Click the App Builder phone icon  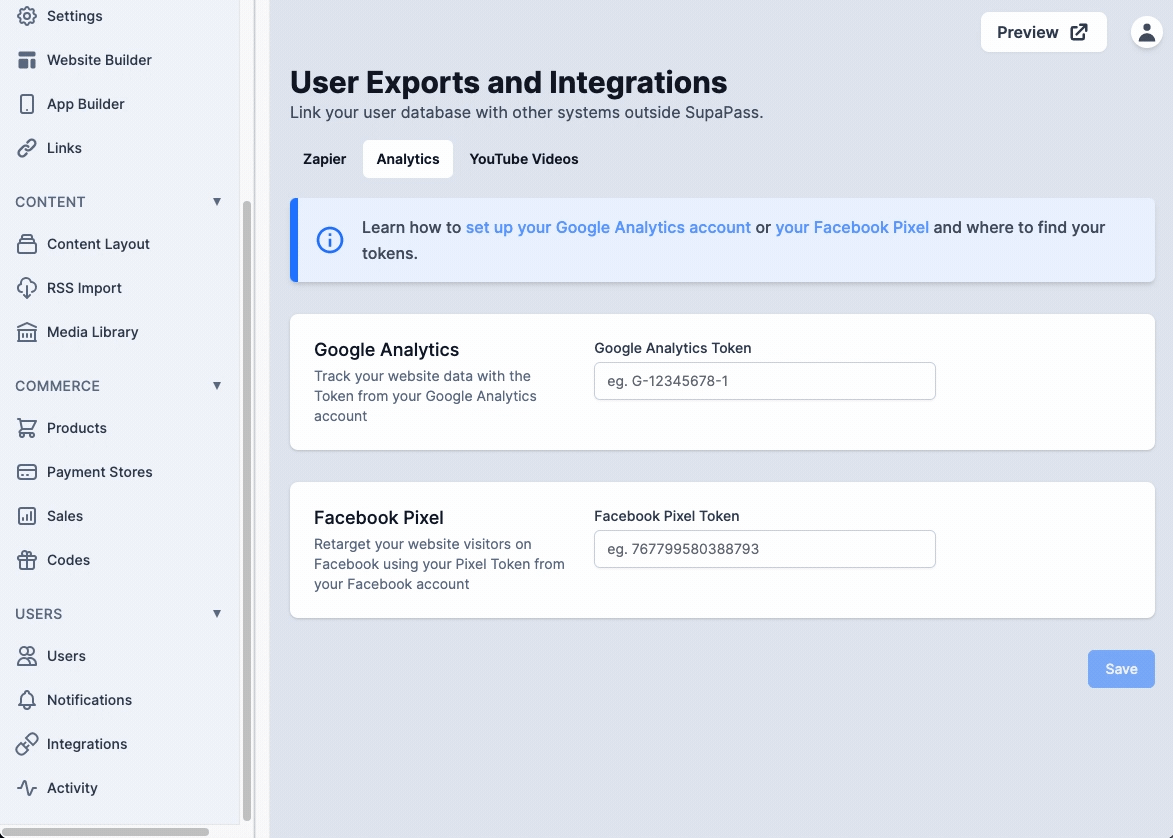coord(27,104)
